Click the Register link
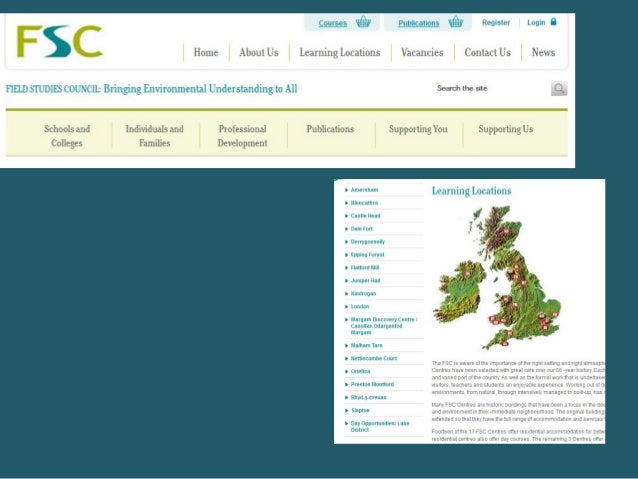 tap(496, 22)
